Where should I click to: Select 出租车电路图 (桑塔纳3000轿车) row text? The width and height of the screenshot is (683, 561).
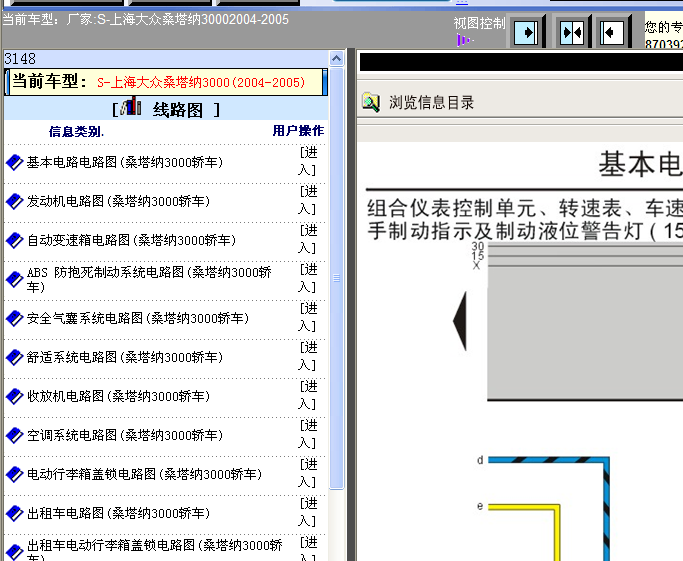118,513
